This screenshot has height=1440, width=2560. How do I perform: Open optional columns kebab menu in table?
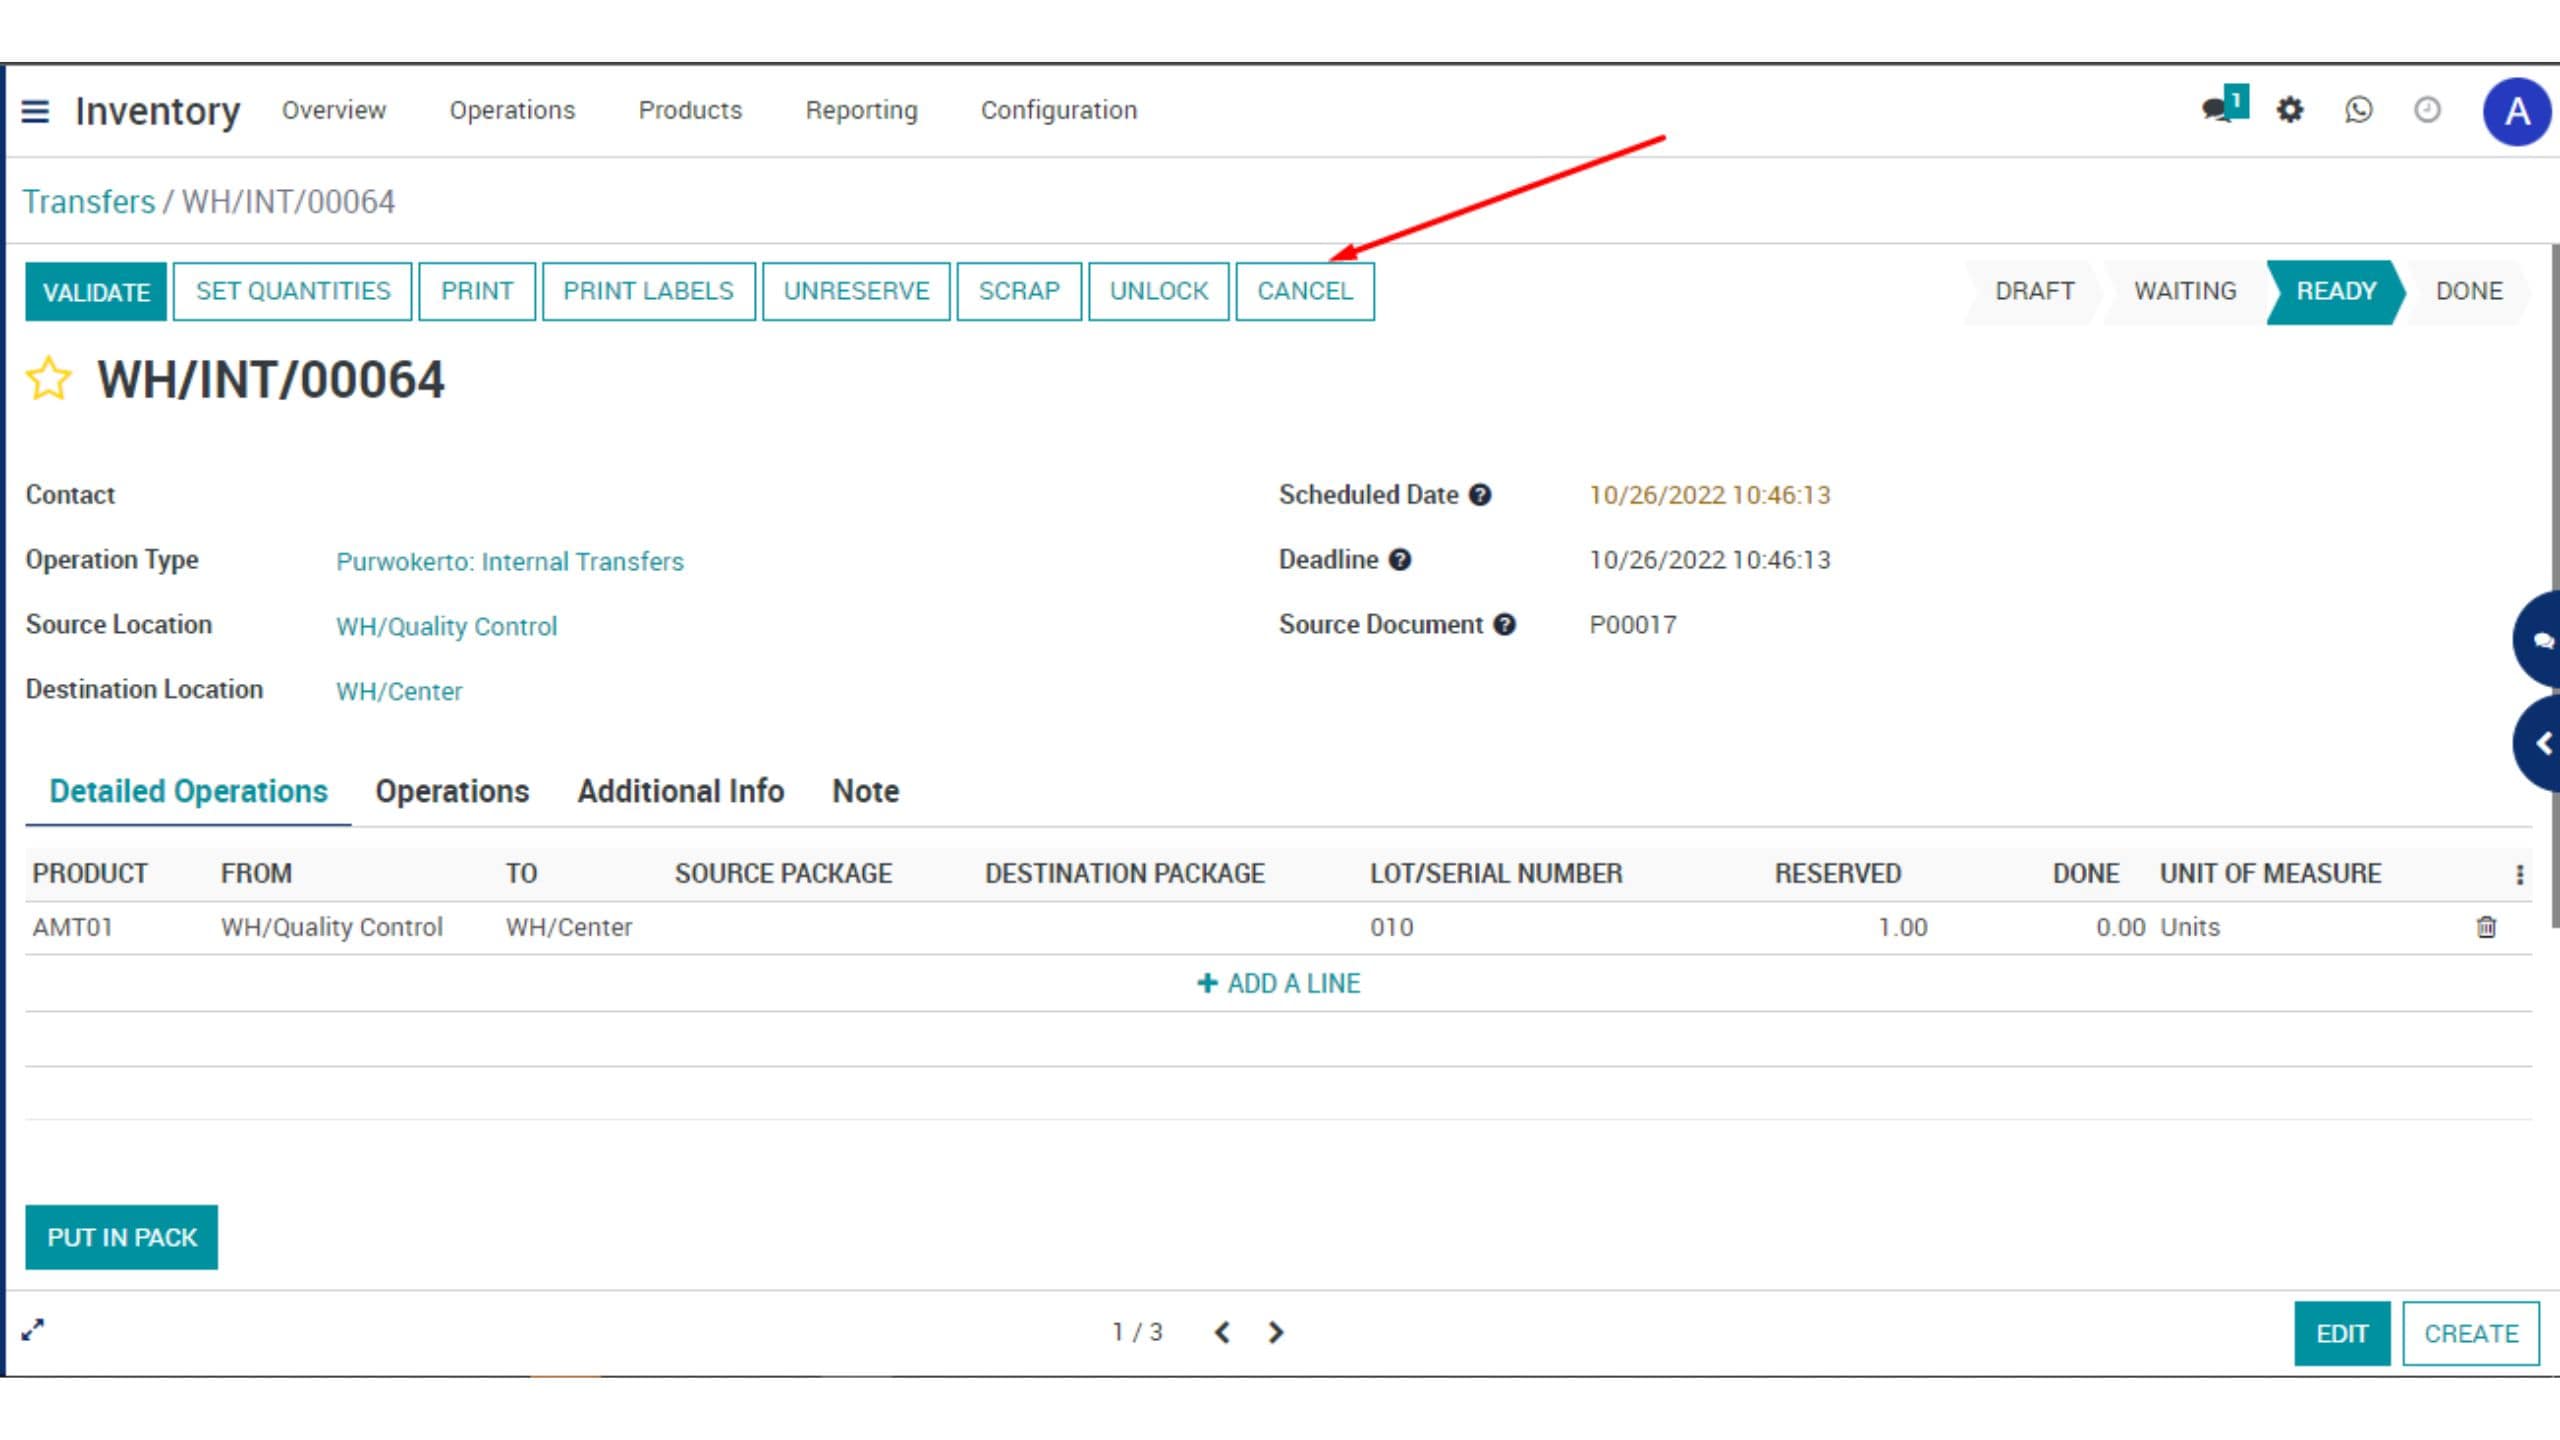pyautogui.click(x=2519, y=875)
